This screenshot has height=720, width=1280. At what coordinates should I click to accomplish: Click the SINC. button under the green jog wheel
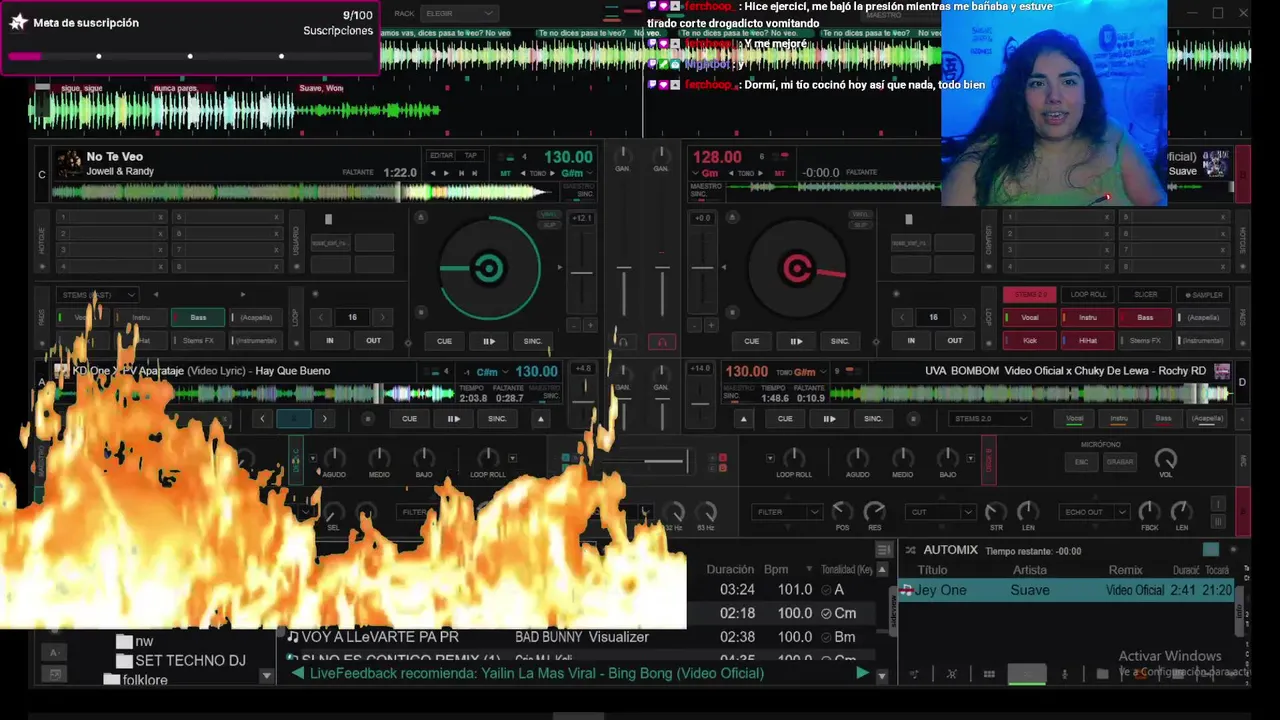coord(533,341)
